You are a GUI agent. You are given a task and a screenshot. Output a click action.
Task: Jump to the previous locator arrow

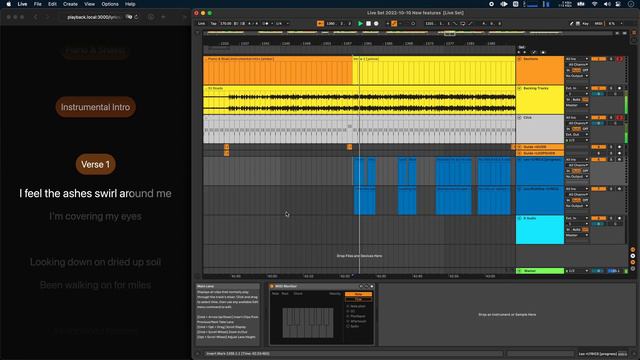pyautogui.click(x=519, y=52)
